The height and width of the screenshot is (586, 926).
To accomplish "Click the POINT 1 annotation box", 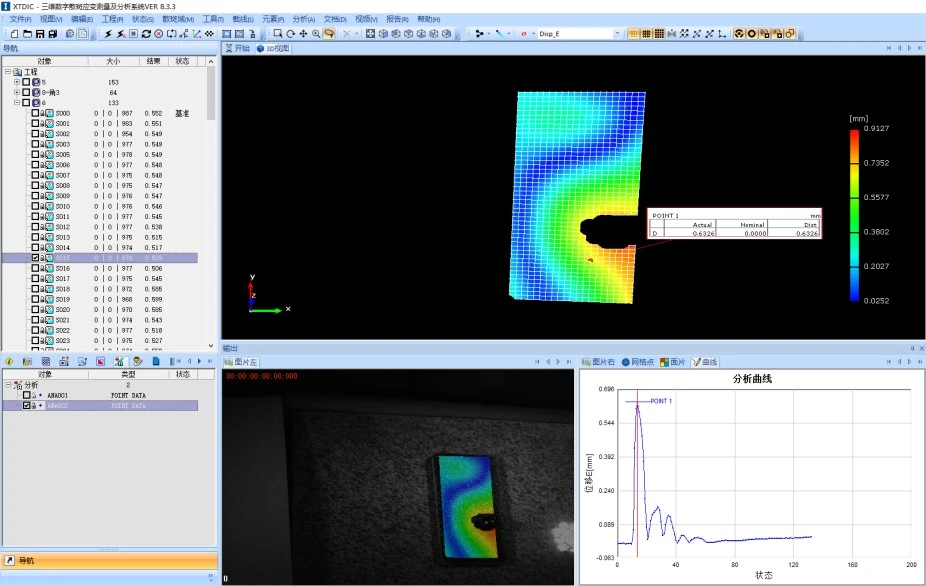I will click(x=734, y=223).
